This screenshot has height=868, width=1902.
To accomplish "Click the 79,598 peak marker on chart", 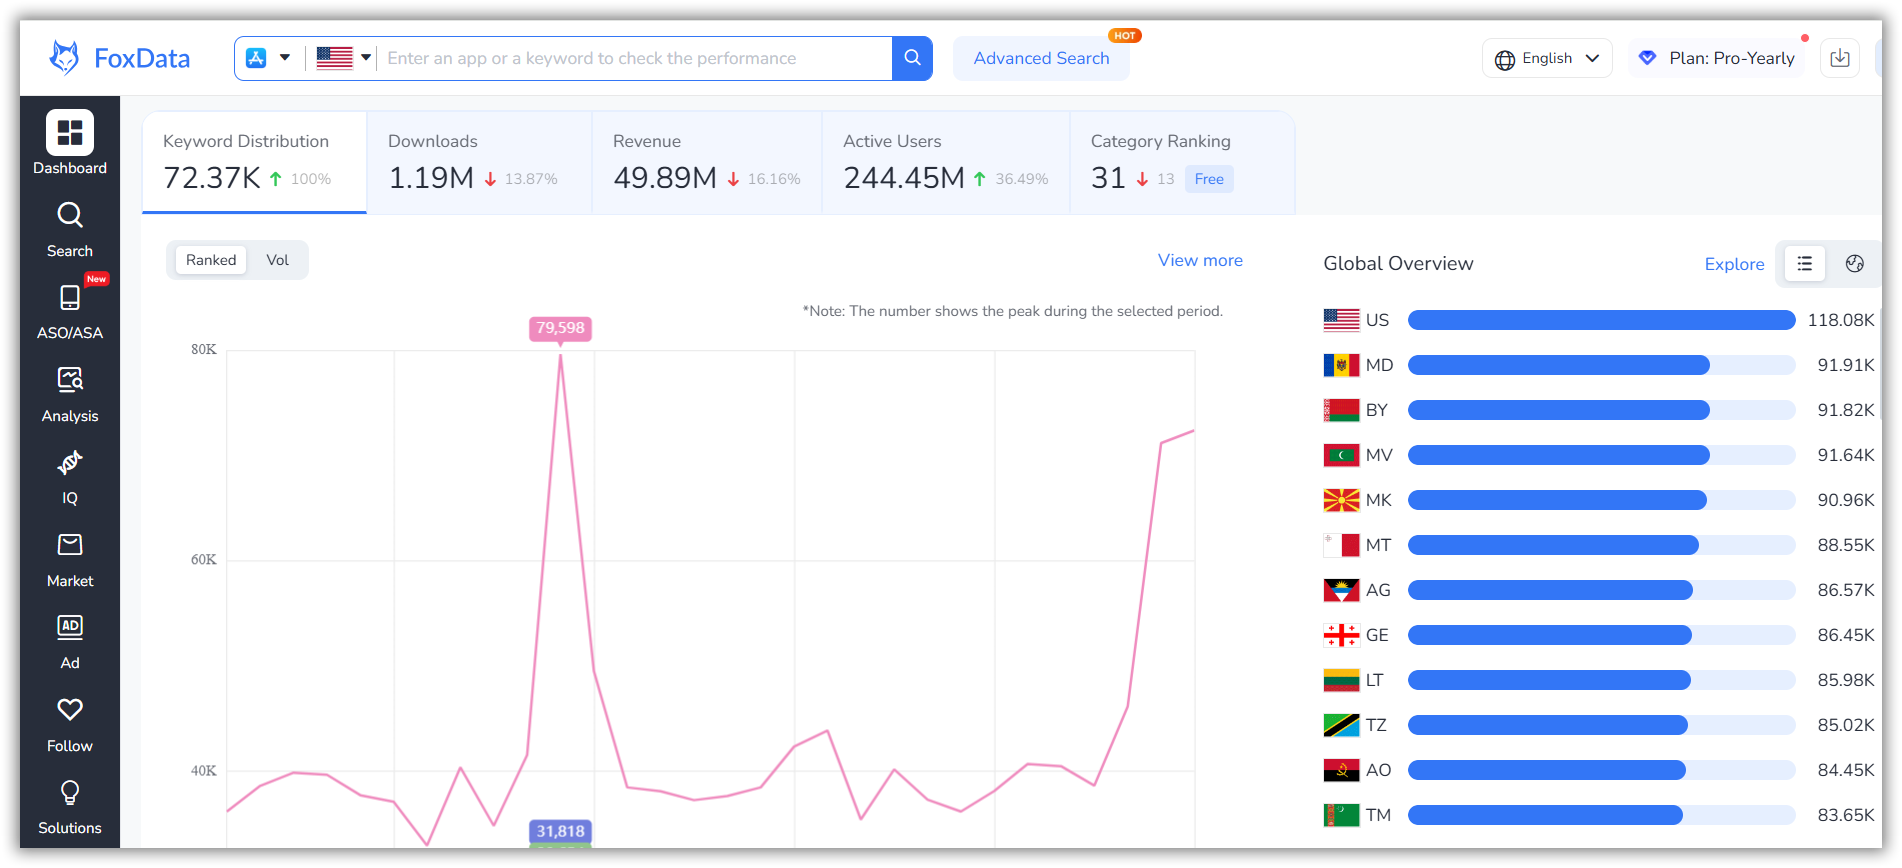I will coord(560,328).
